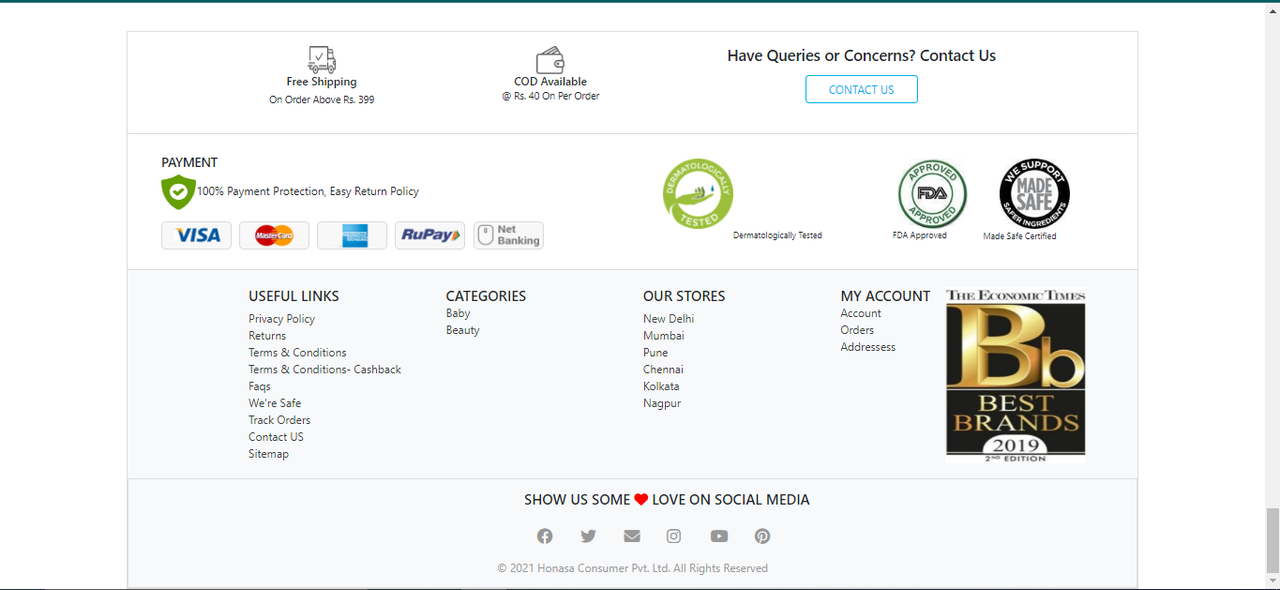Open the Twitter social media icon

click(588, 536)
